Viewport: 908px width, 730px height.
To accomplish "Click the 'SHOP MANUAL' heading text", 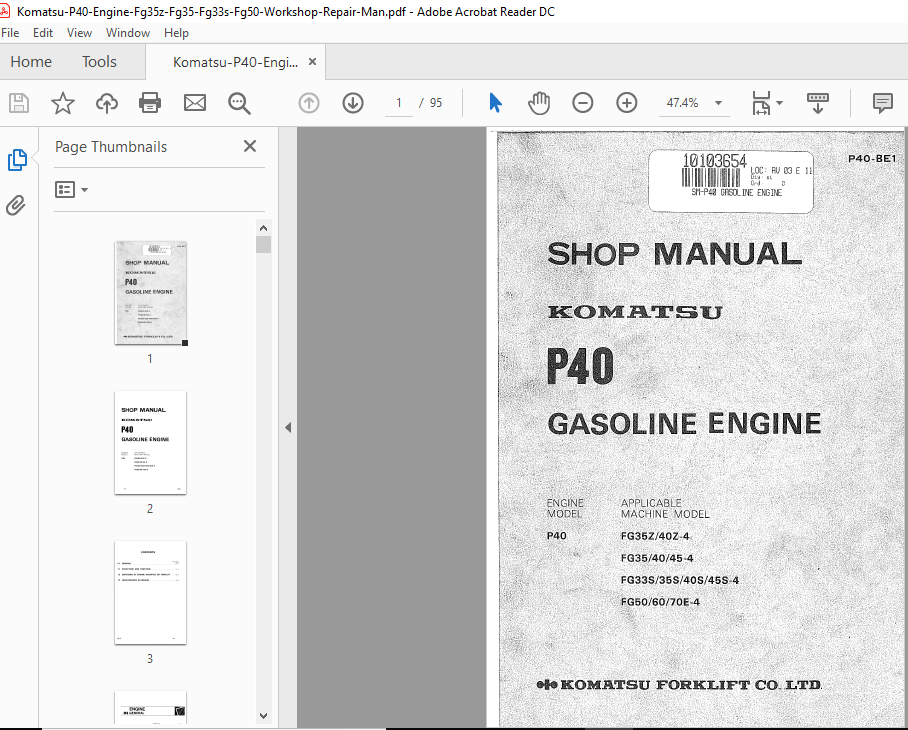I will (675, 254).
